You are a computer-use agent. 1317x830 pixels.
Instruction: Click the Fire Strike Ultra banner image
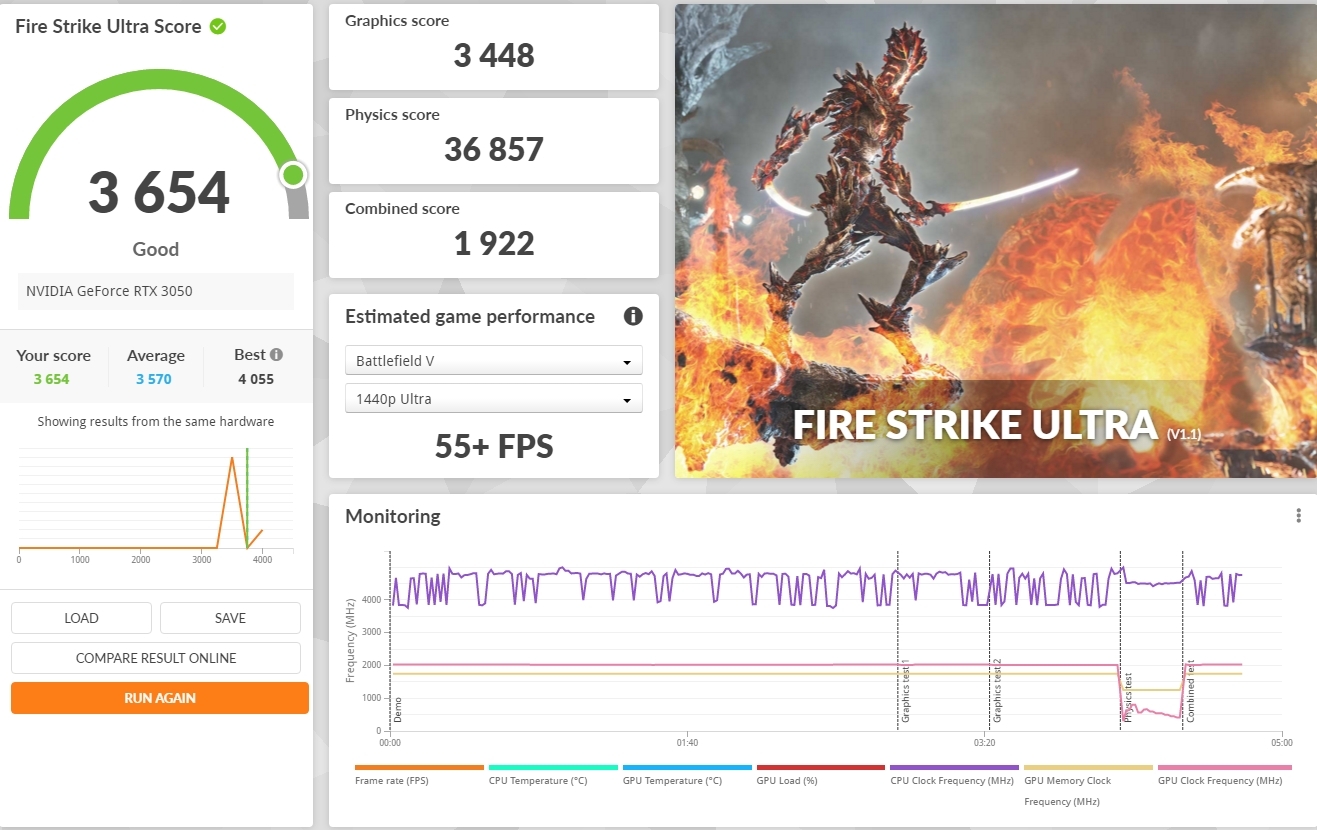pyautogui.click(x=996, y=241)
